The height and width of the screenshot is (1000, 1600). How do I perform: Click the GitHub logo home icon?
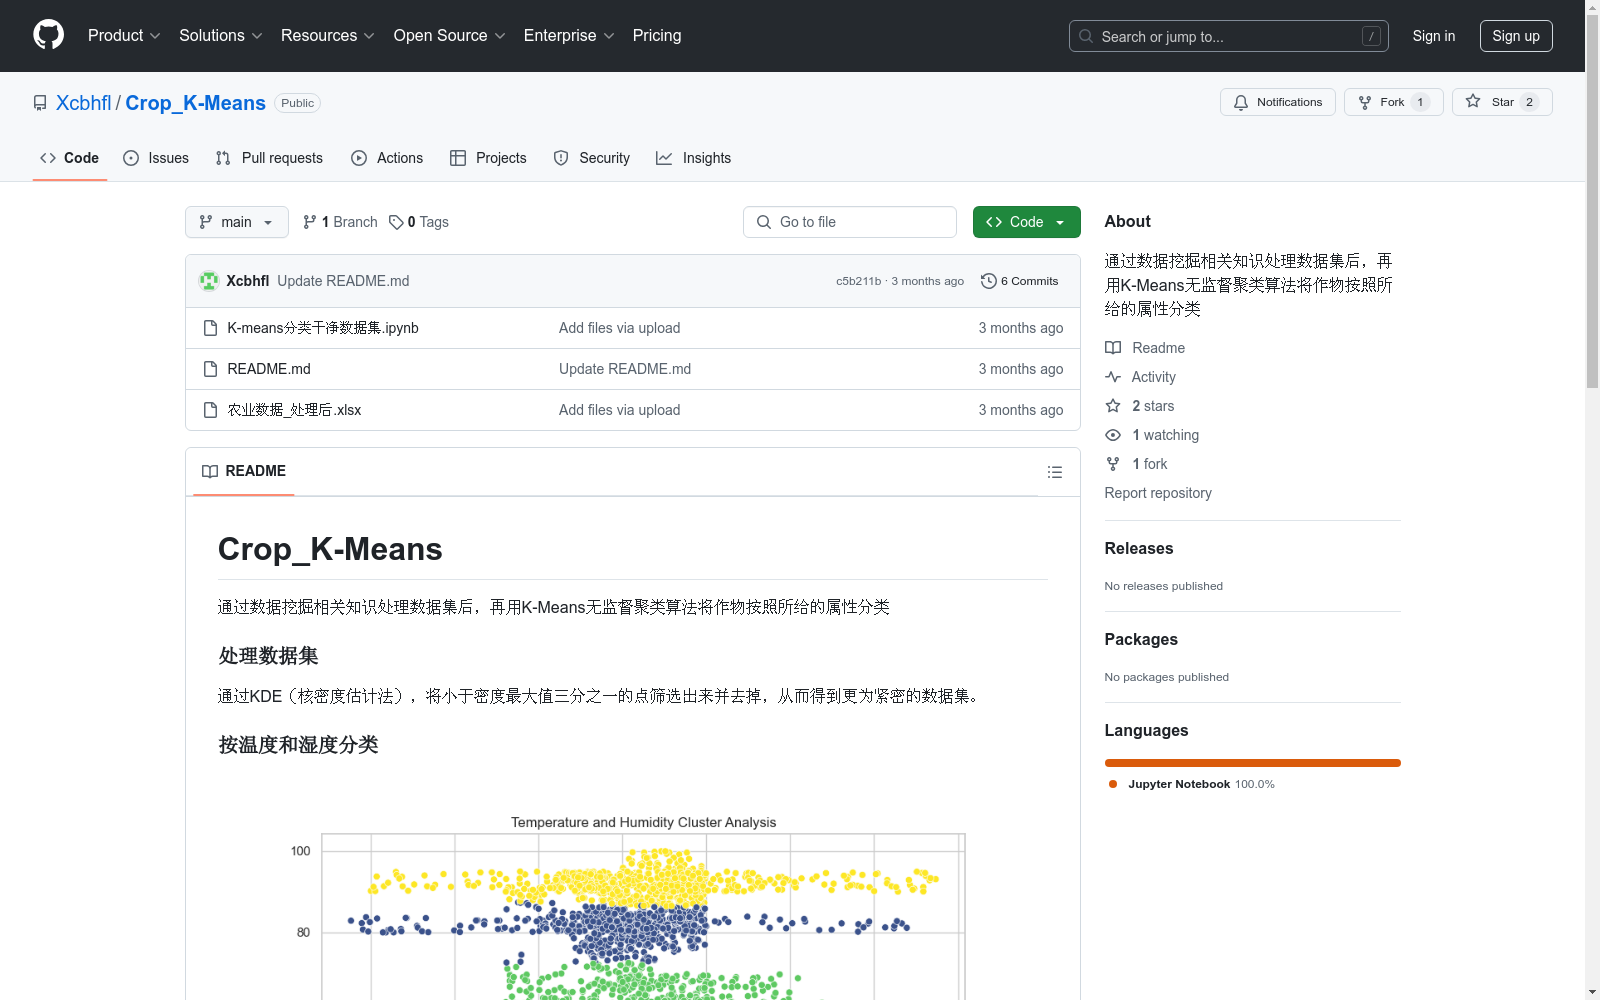click(48, 35)
